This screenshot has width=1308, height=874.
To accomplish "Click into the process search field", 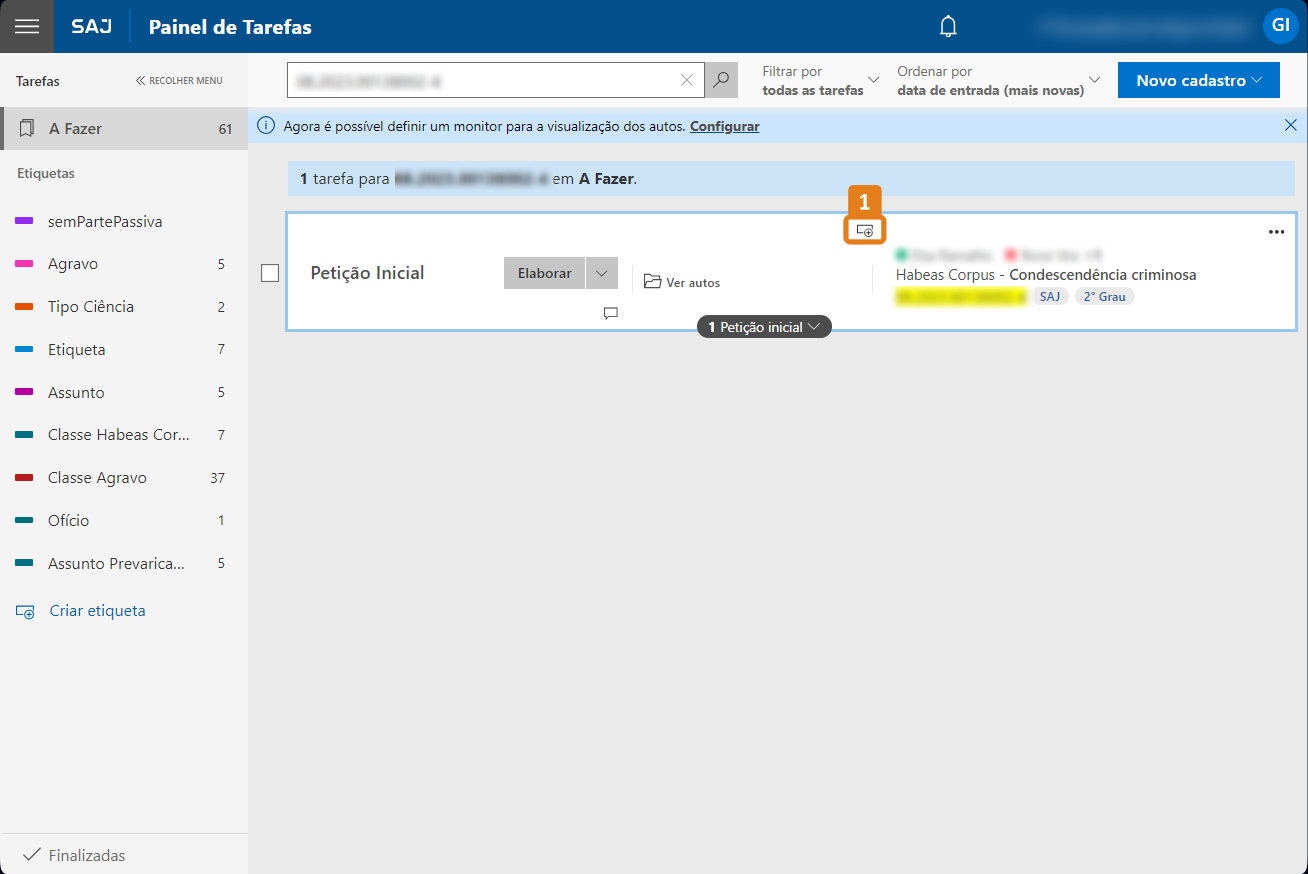I will point(480,80).
